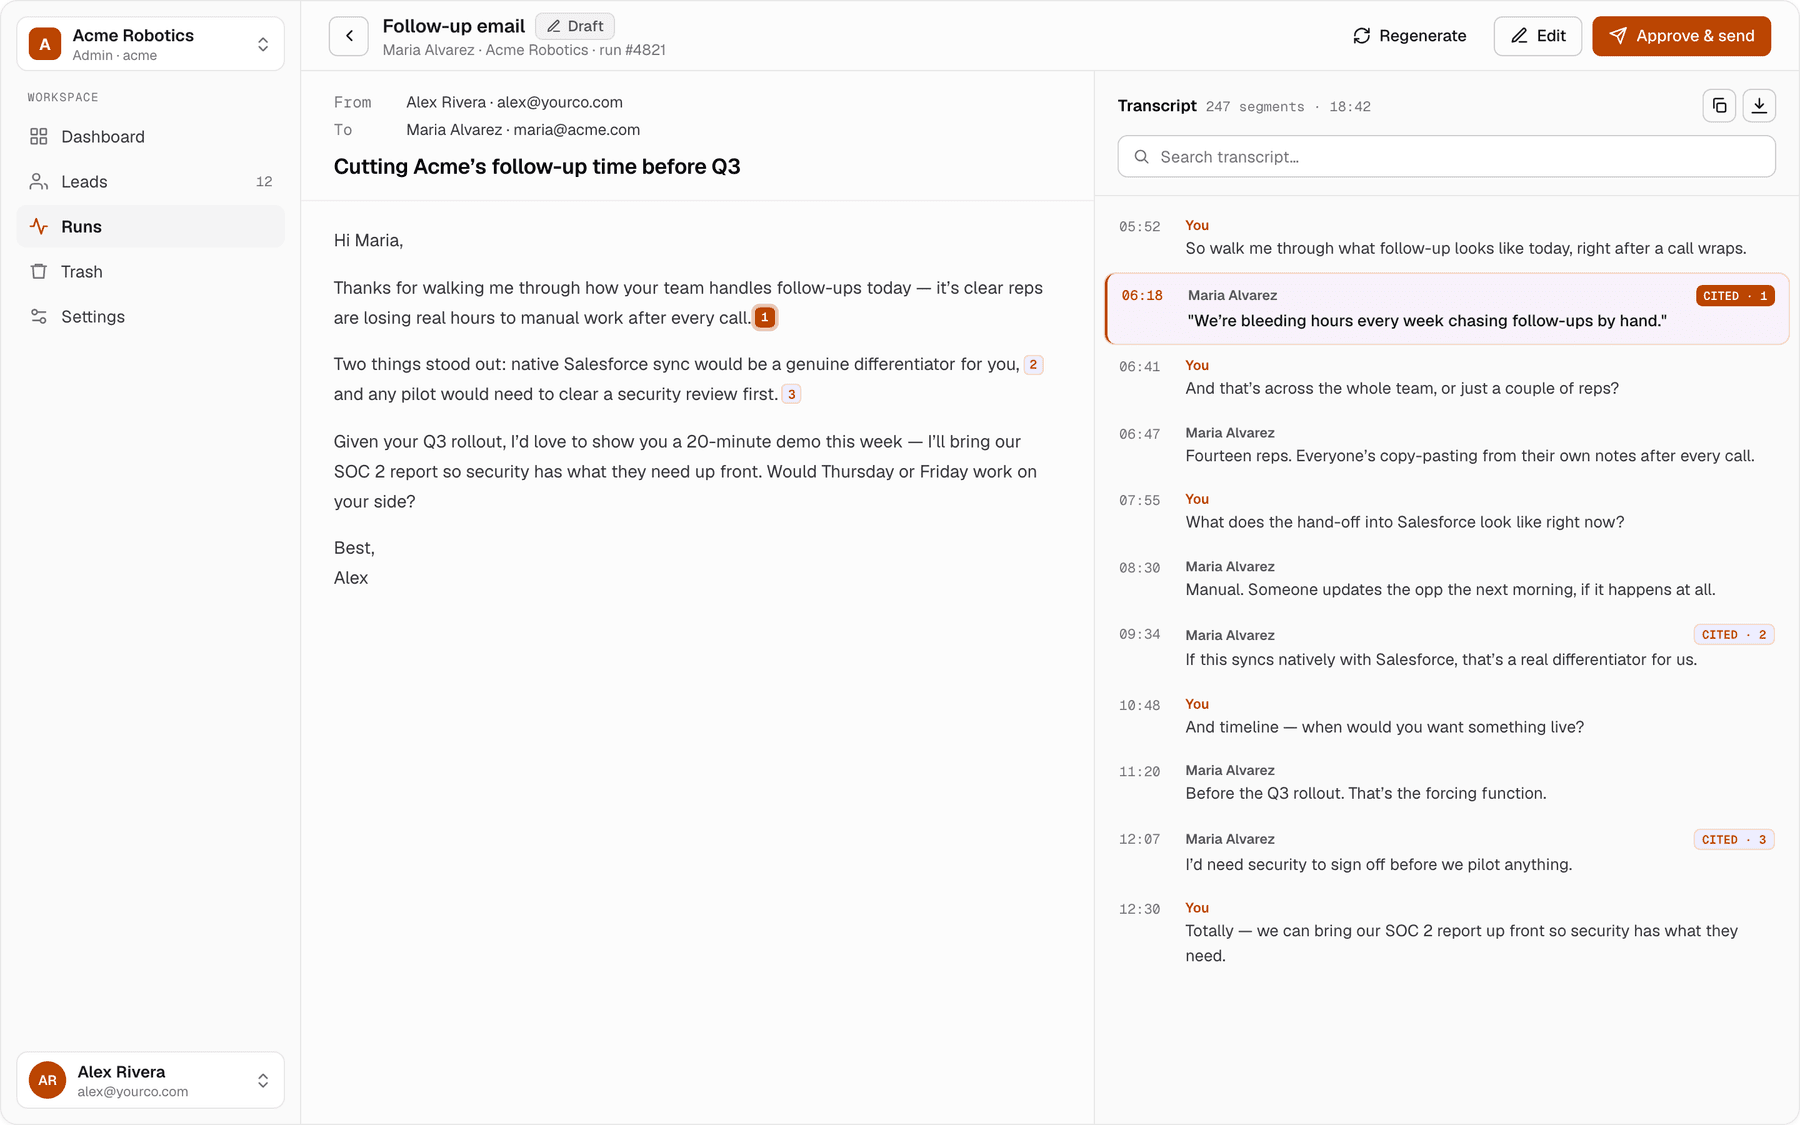Image resolution: width=1800 pixels, height=1125 pixels.
Task: Click the Leads count 12
Action: (264, 182)
